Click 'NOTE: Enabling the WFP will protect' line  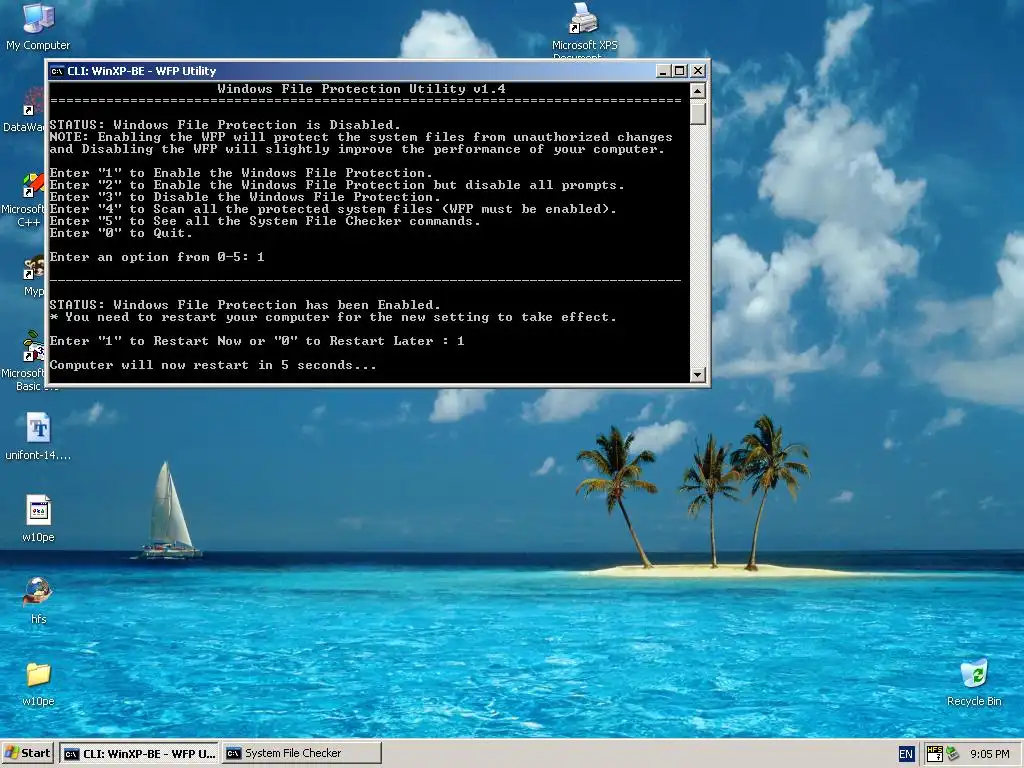pos(361,137)
